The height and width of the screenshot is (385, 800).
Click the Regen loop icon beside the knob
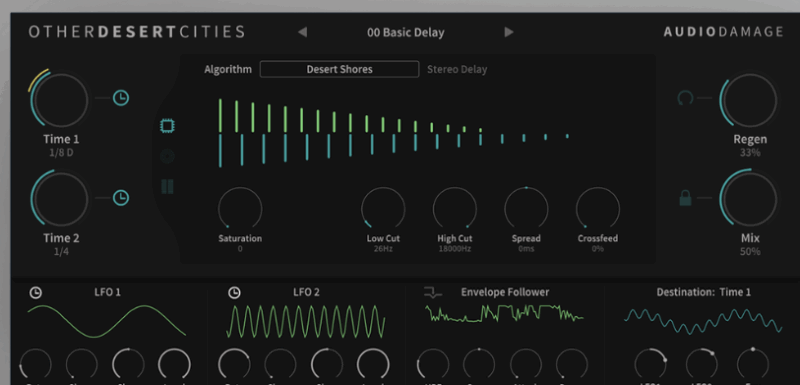coord(685,98)
